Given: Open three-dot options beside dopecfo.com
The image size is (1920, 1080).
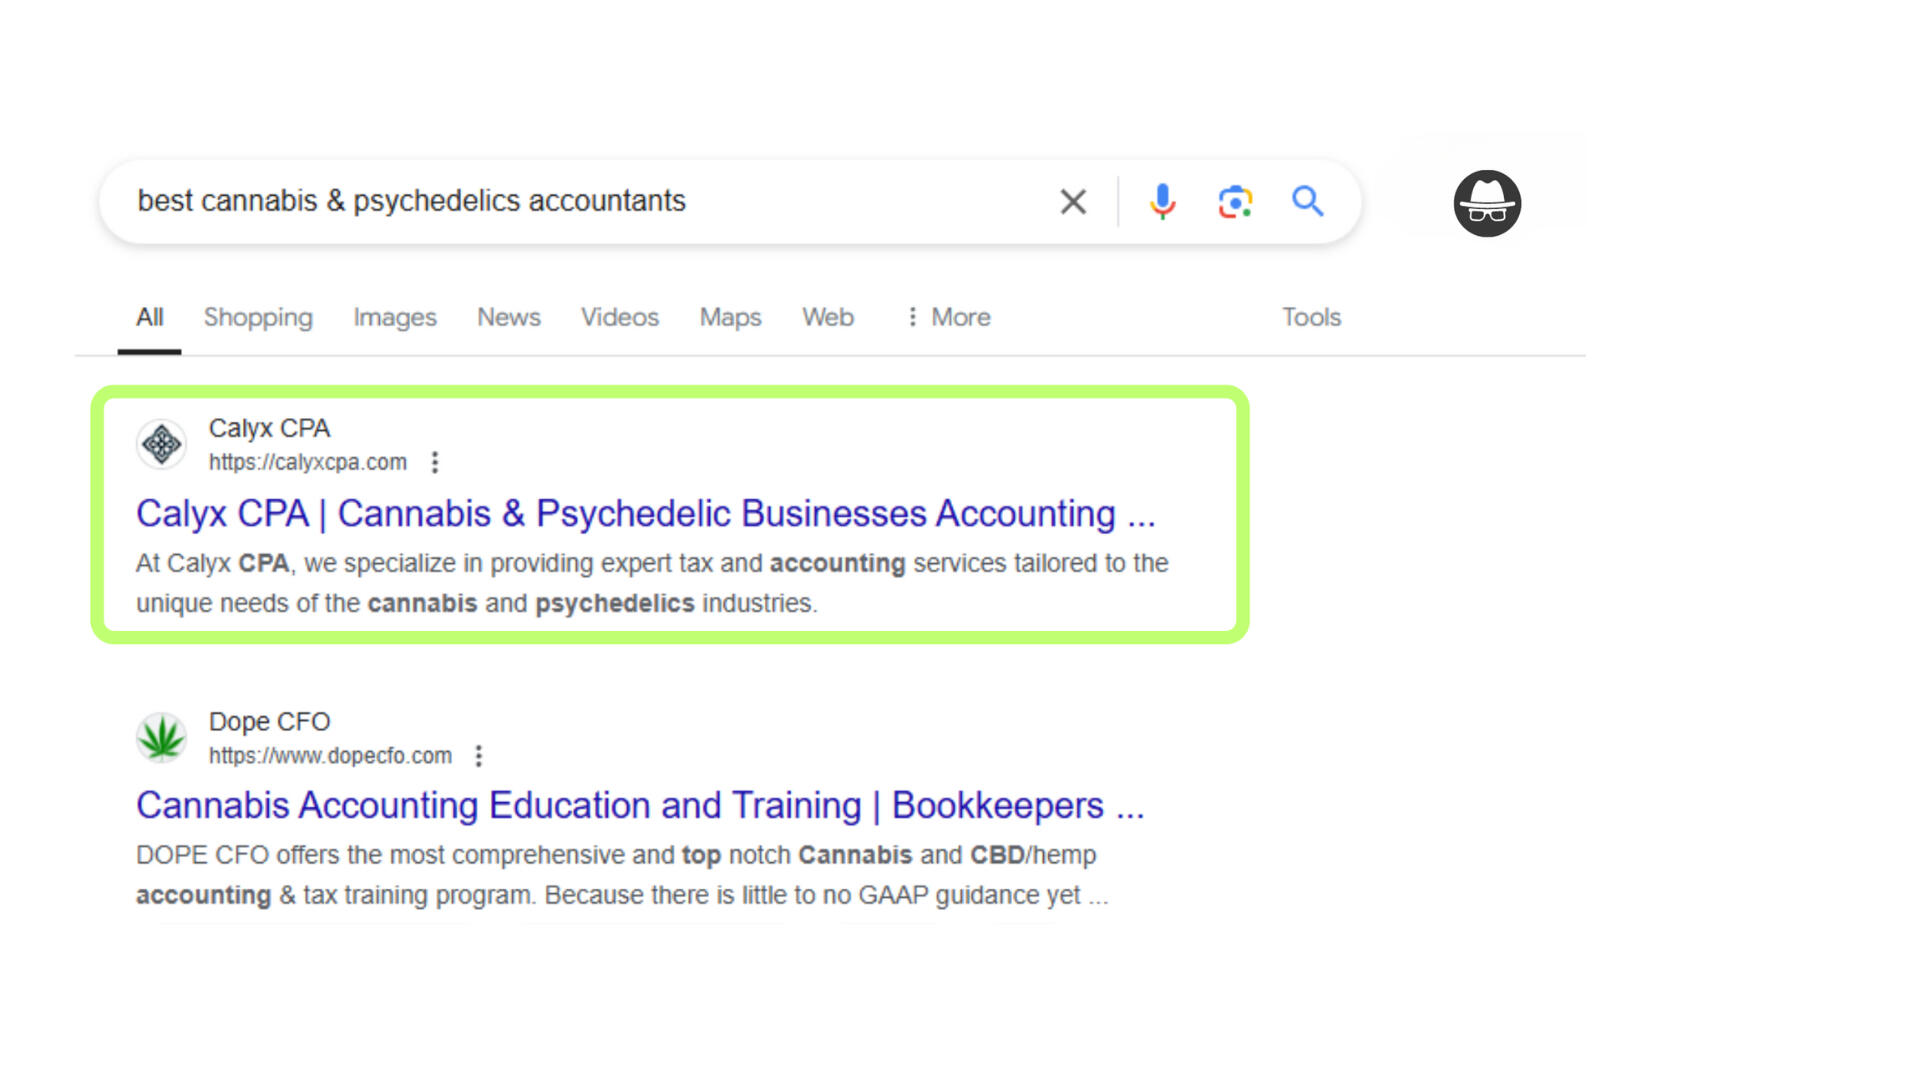Looking at the screenshot, I should coord(479,756).
